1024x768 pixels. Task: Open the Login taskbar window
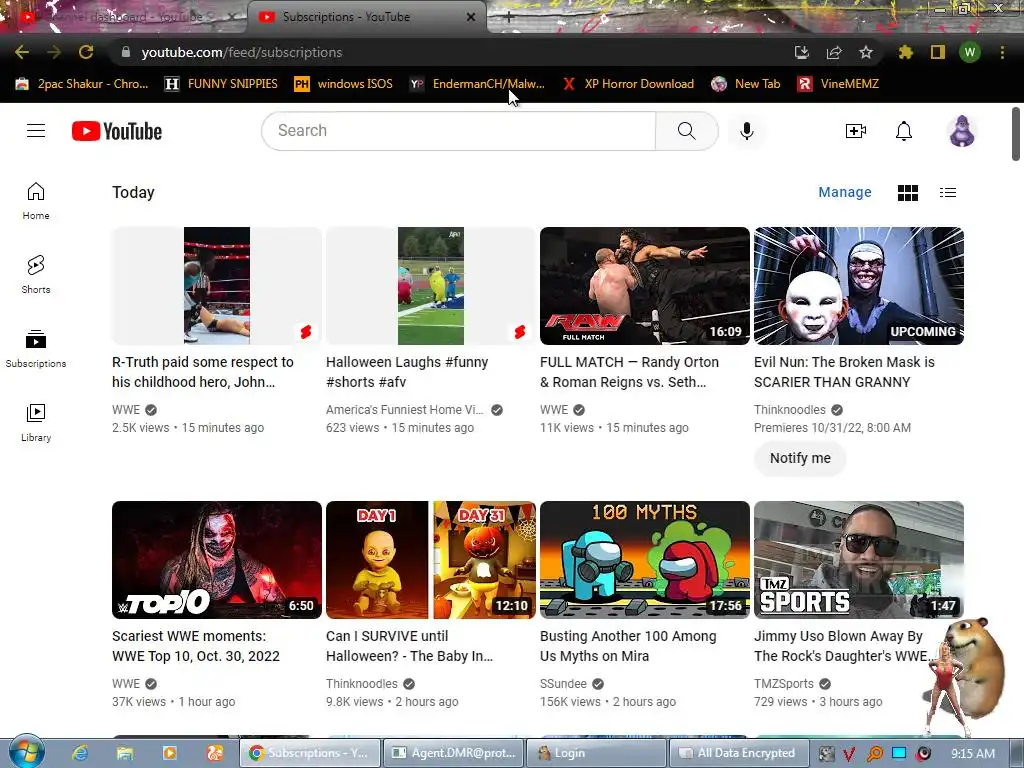coord(595,753)
